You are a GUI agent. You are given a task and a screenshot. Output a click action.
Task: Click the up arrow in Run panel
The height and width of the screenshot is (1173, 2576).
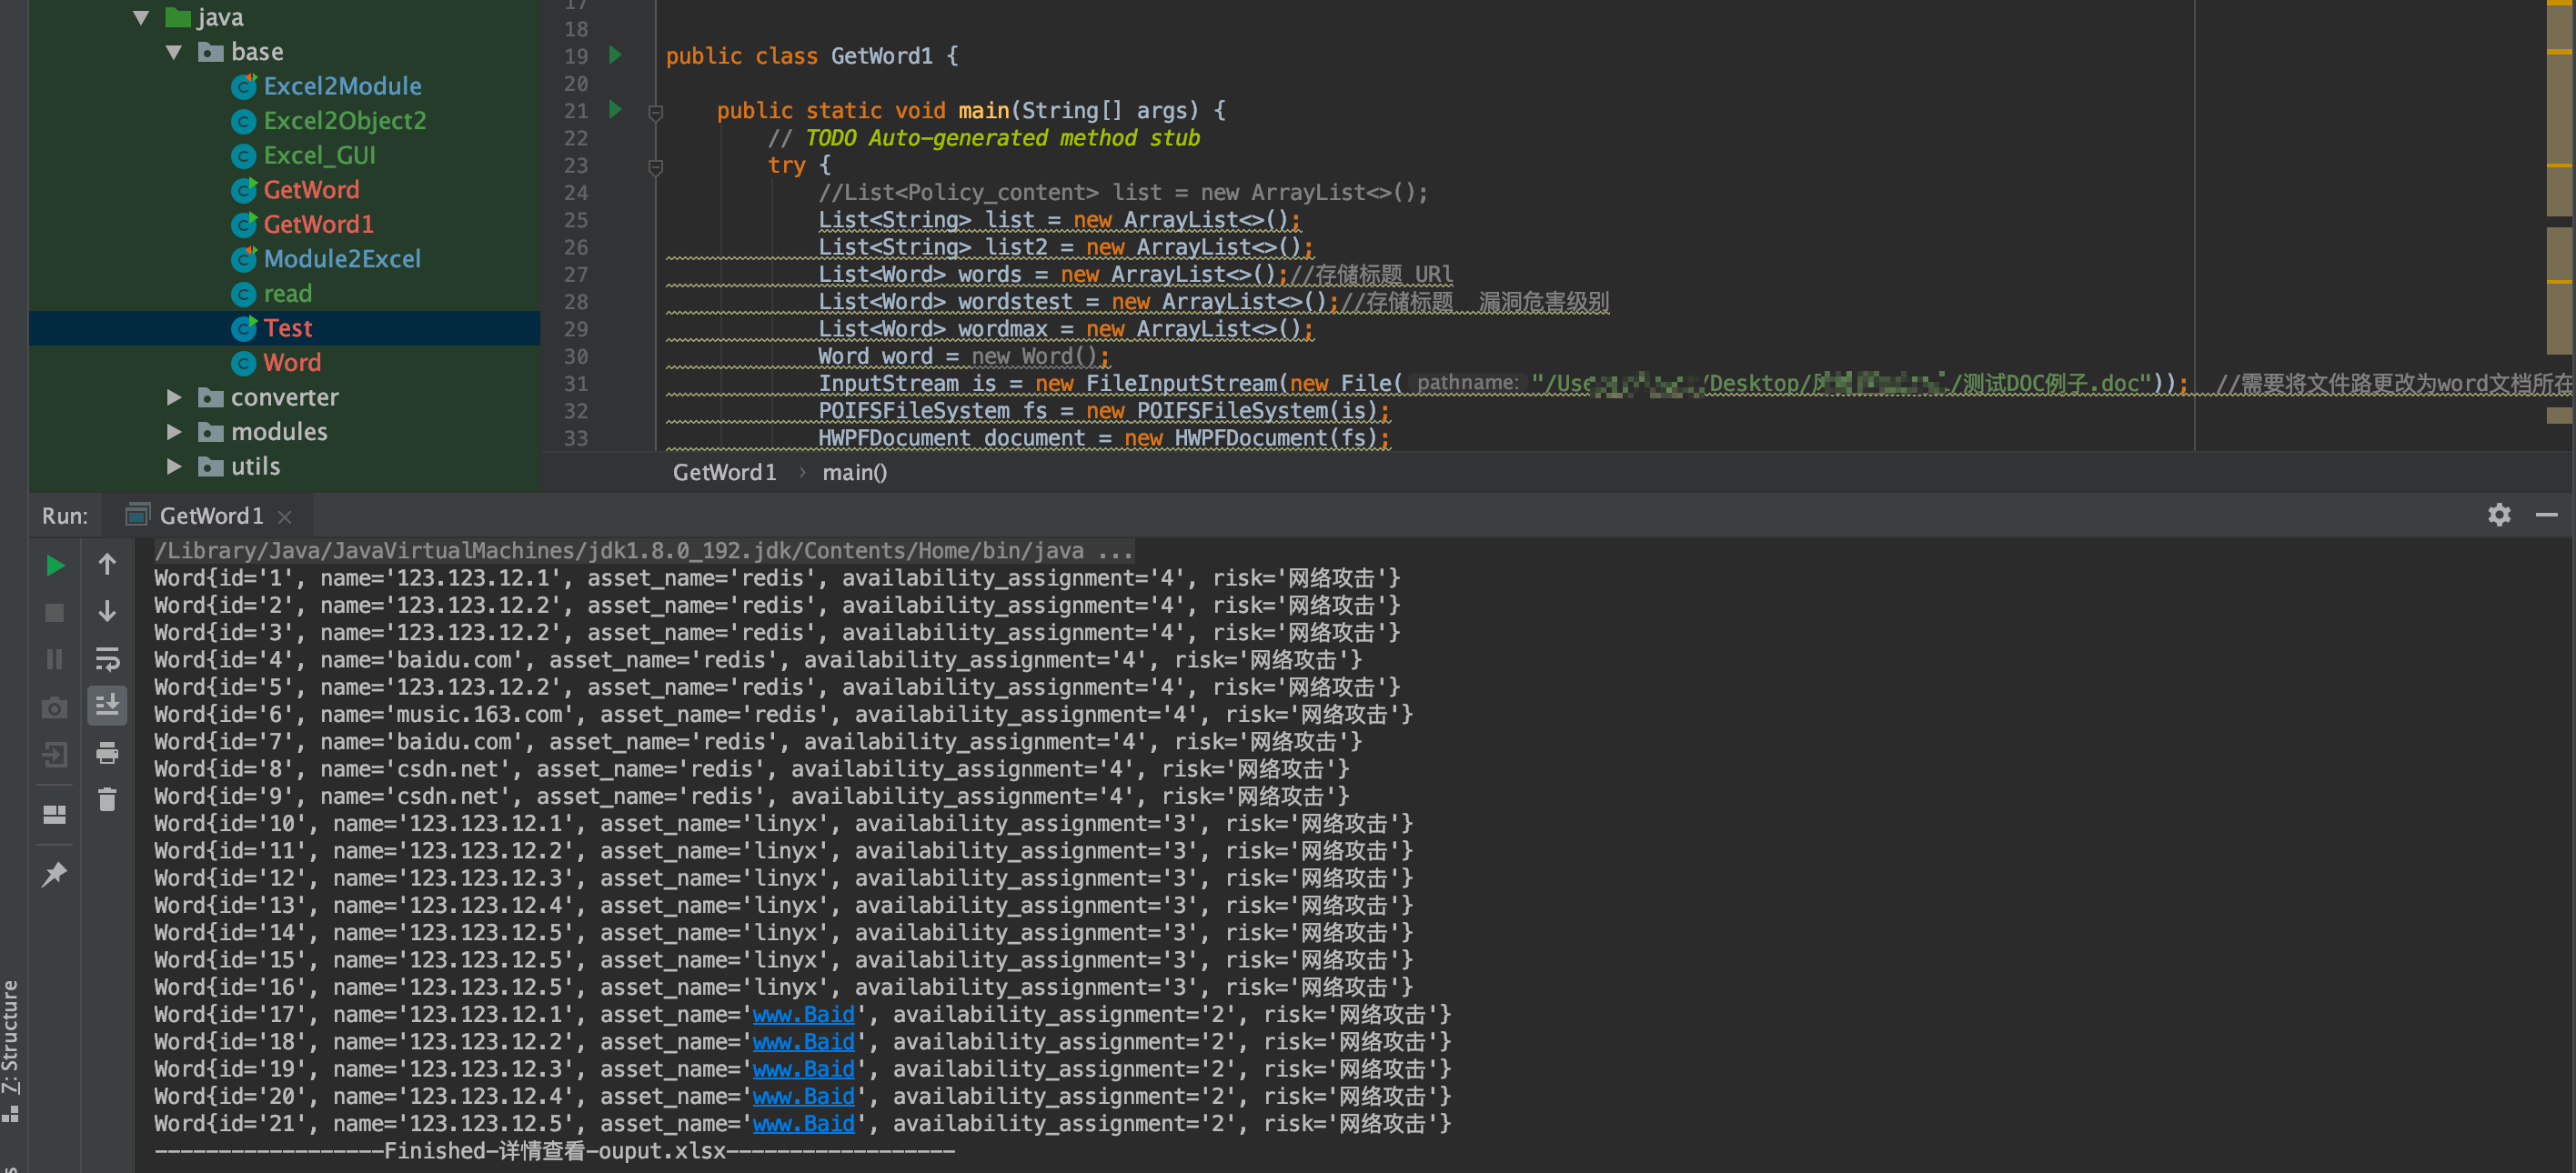pyautogui.click(x=107, y=565)
